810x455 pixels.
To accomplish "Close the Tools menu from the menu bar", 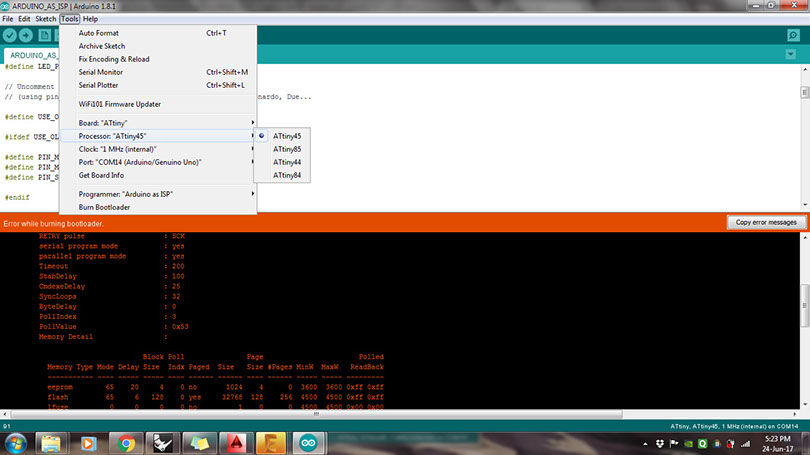I will point(69,19).
